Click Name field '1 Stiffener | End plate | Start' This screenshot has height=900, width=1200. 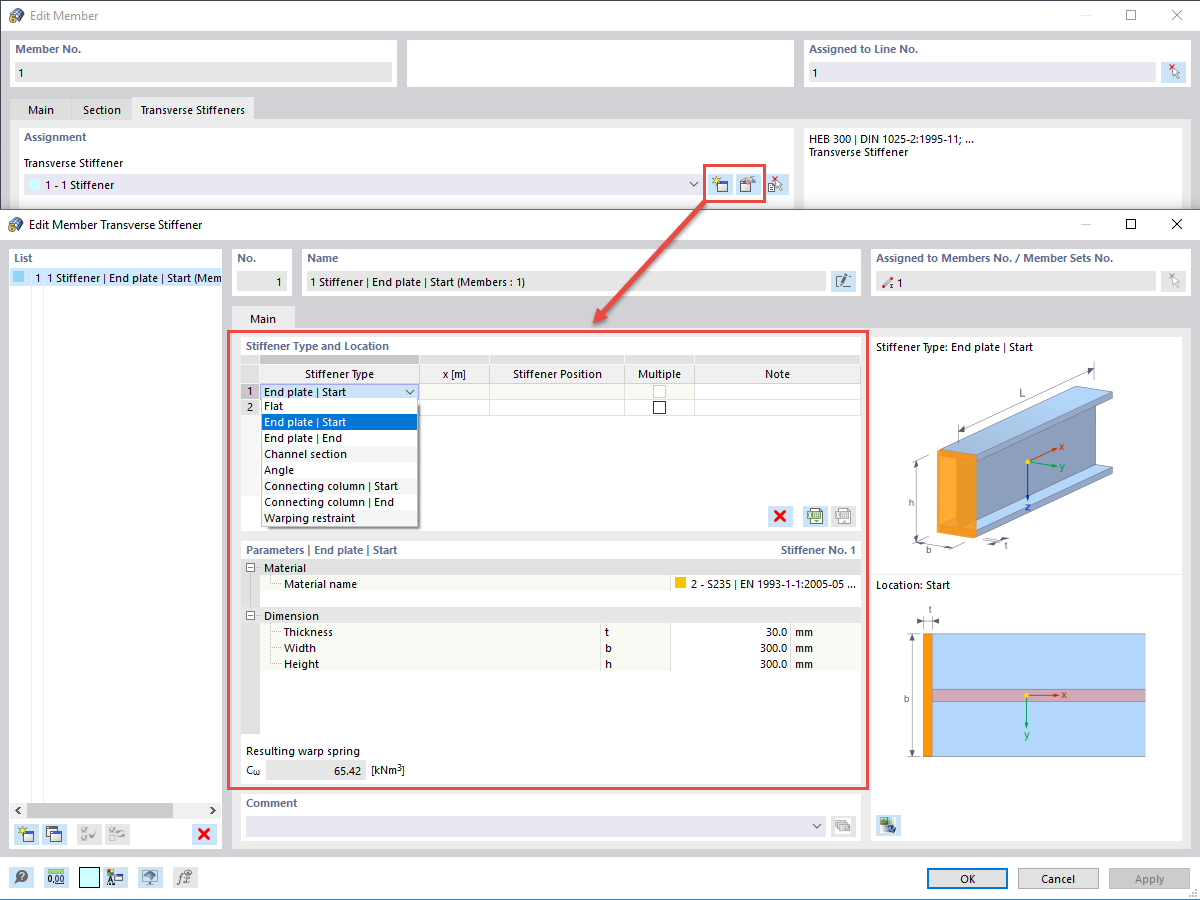[x=566, y=282]
